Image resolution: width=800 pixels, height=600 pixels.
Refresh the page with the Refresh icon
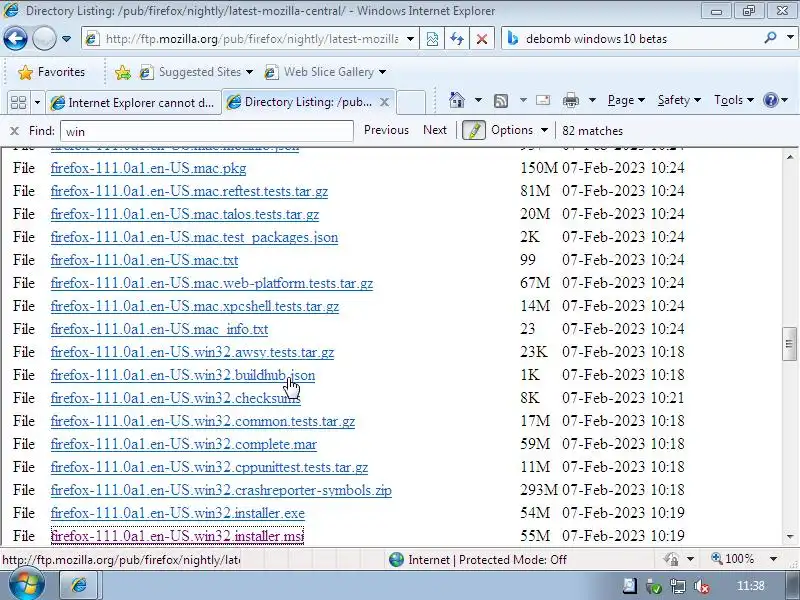click(457, 39)
